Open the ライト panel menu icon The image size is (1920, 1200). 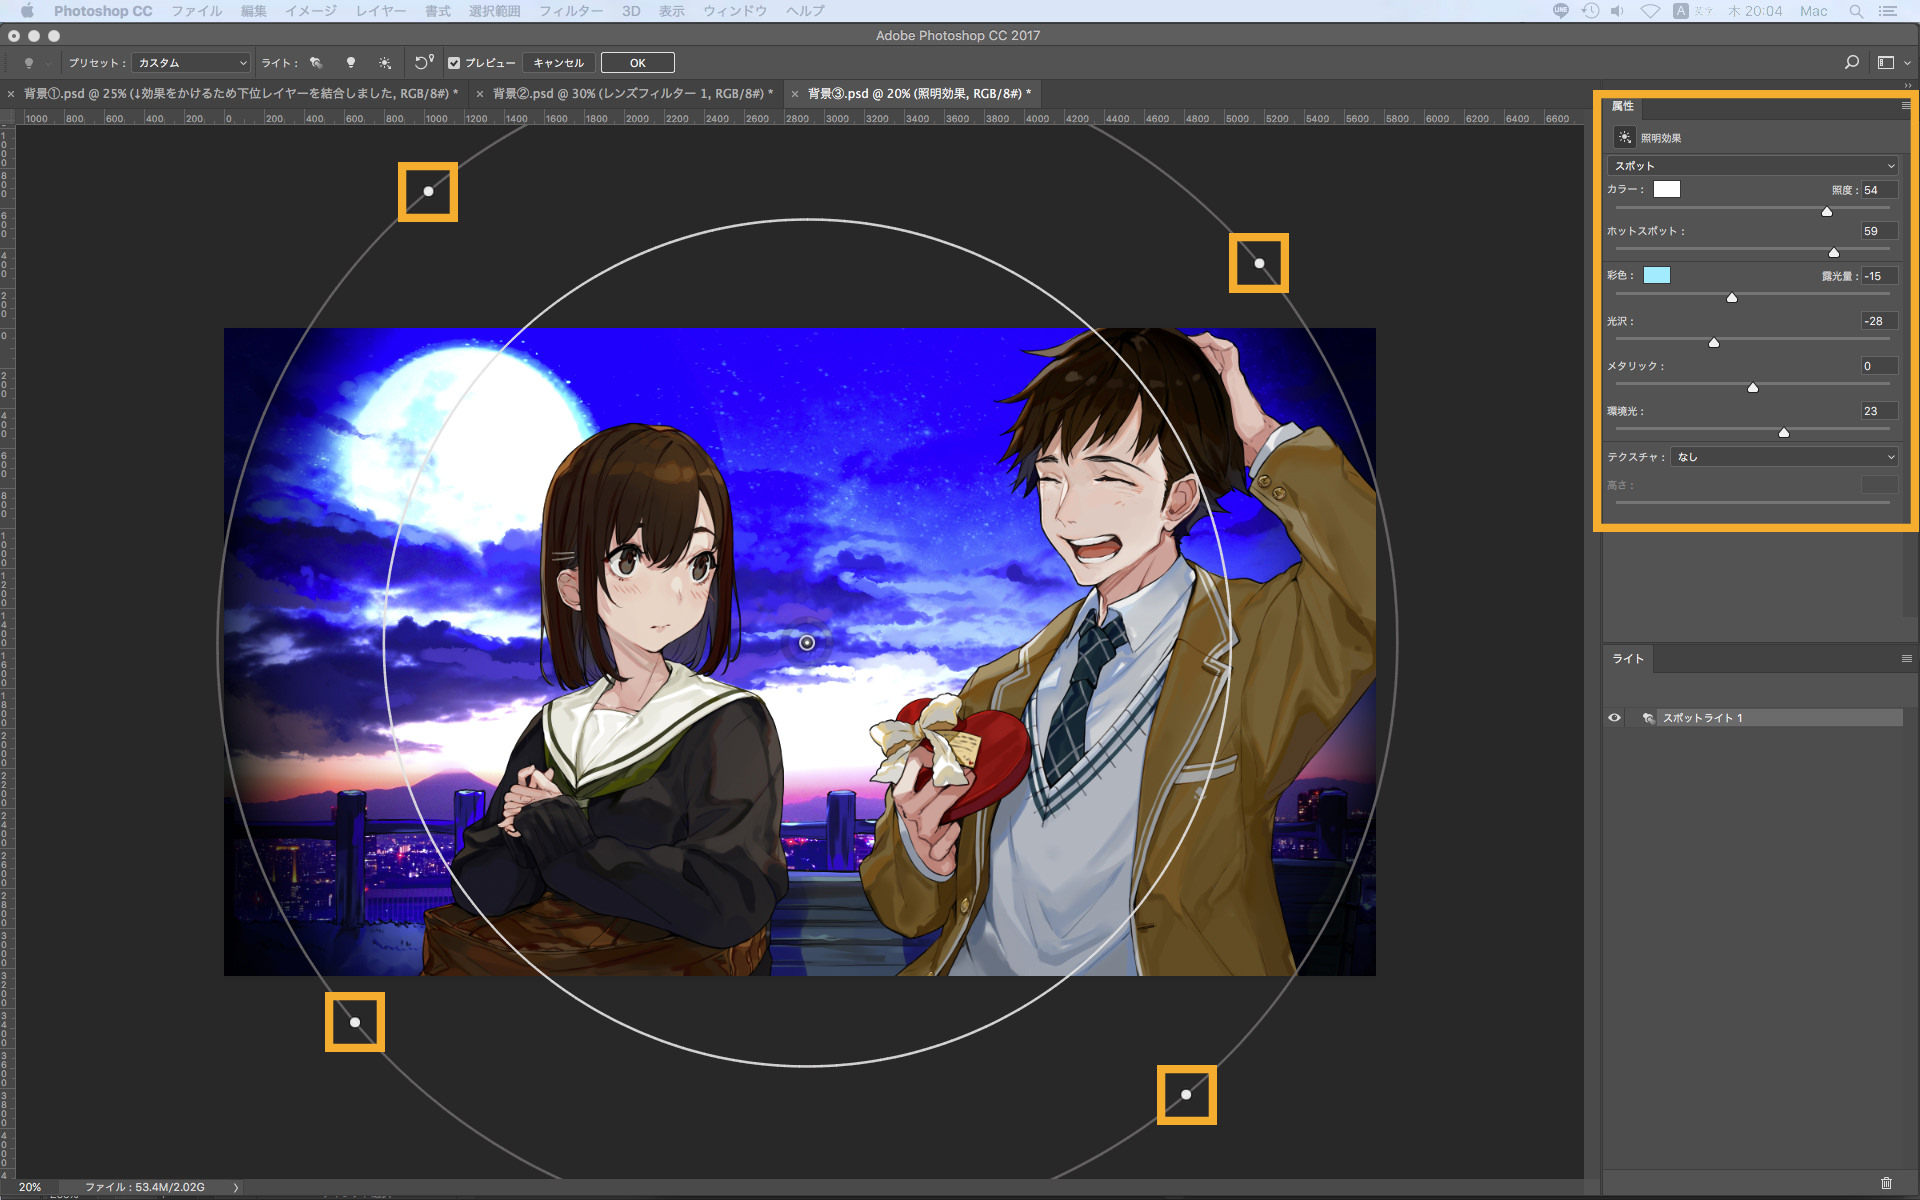[1906, 659]
